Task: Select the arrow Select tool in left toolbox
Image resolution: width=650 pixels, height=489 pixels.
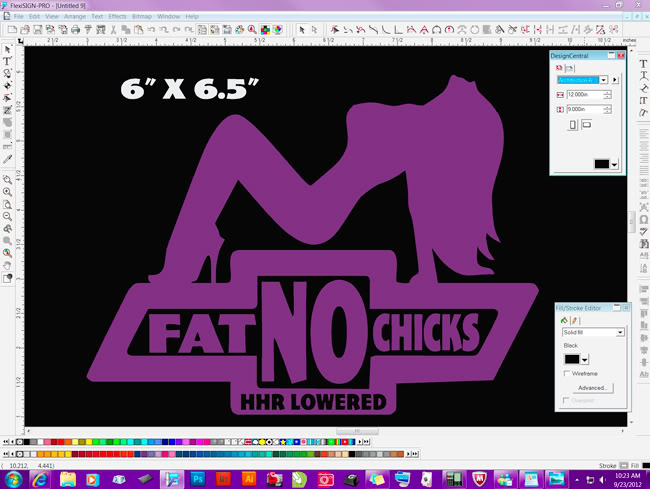Action: point(7,49)
